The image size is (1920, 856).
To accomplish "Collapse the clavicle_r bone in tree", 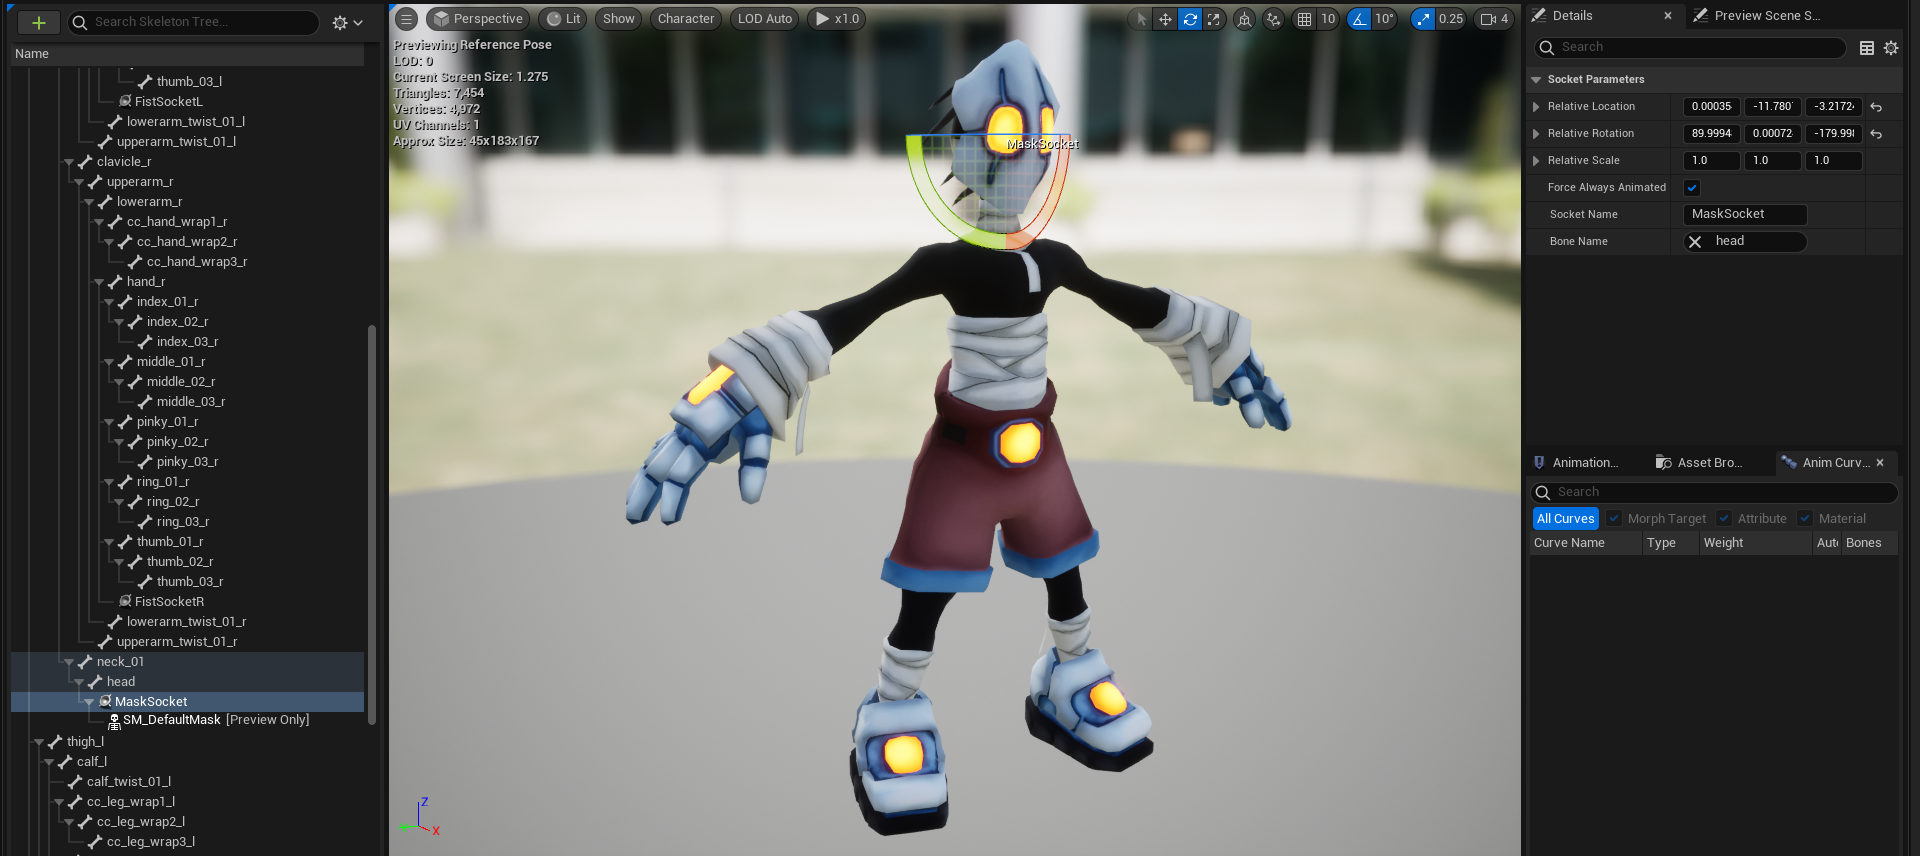I will point(69,162).
